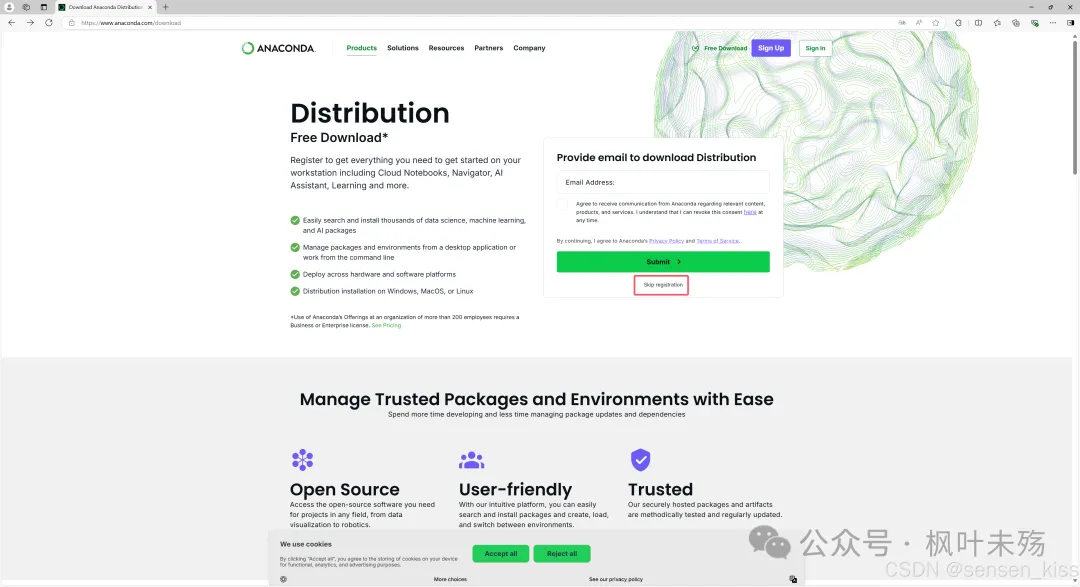Toggle split screen view icon
Viewport: 1080px width, 587px height.
coord(978,23)
